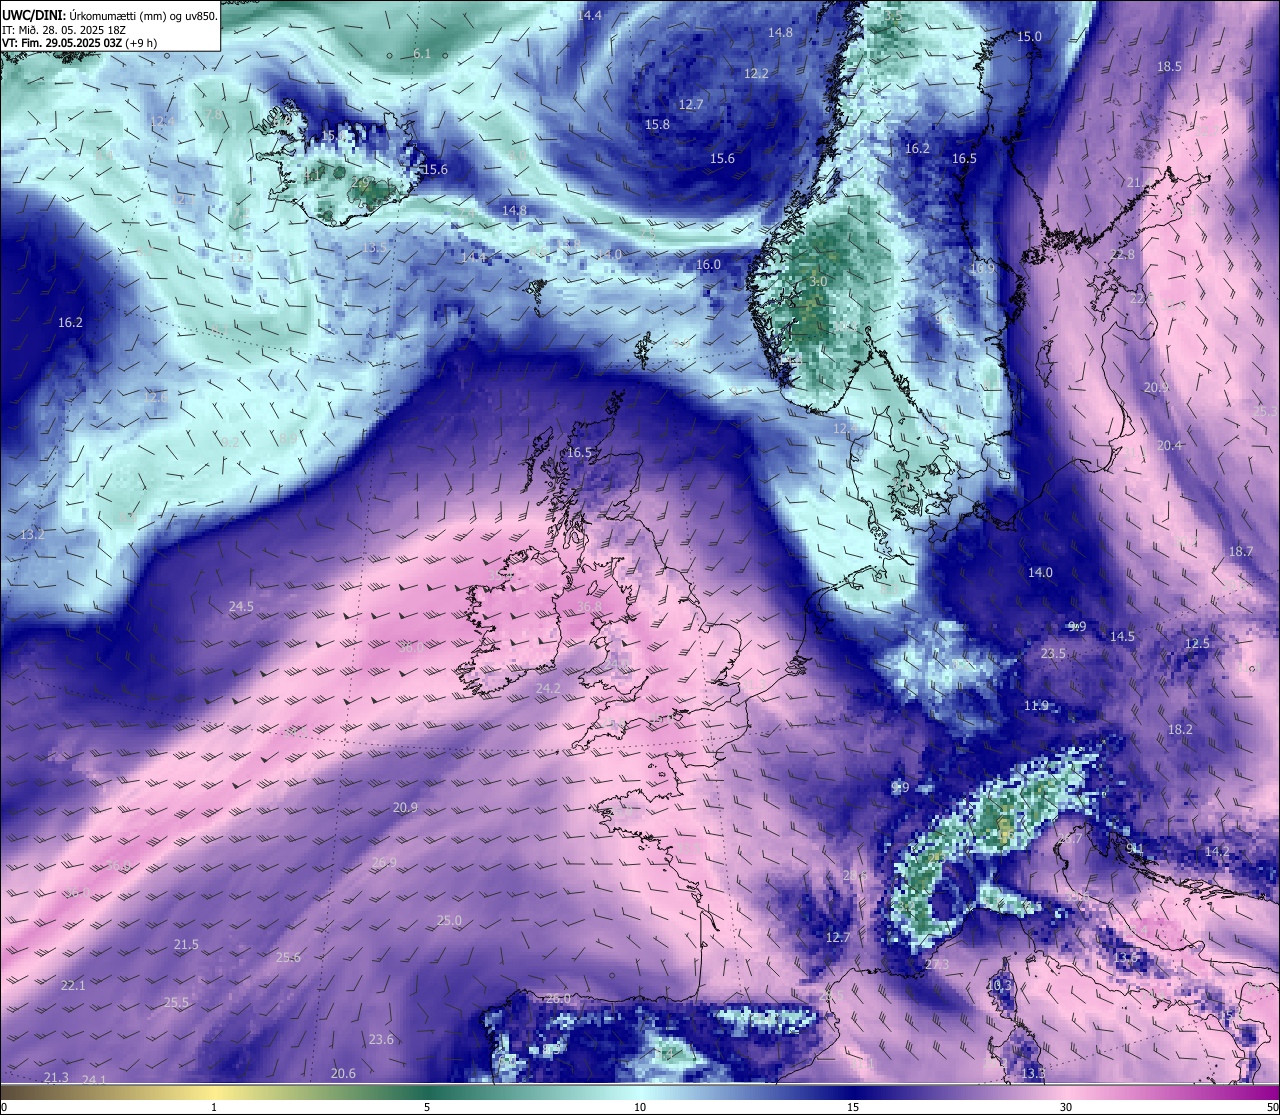The image size is (1280, 1115).
Task: Click the 27.3 value near the Mediterranean coast
Action: [937, 964]
